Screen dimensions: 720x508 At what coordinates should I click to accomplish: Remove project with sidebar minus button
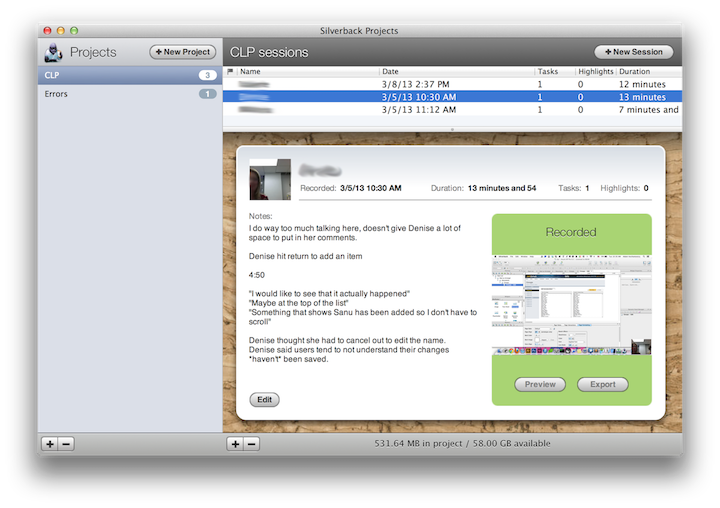66,444
